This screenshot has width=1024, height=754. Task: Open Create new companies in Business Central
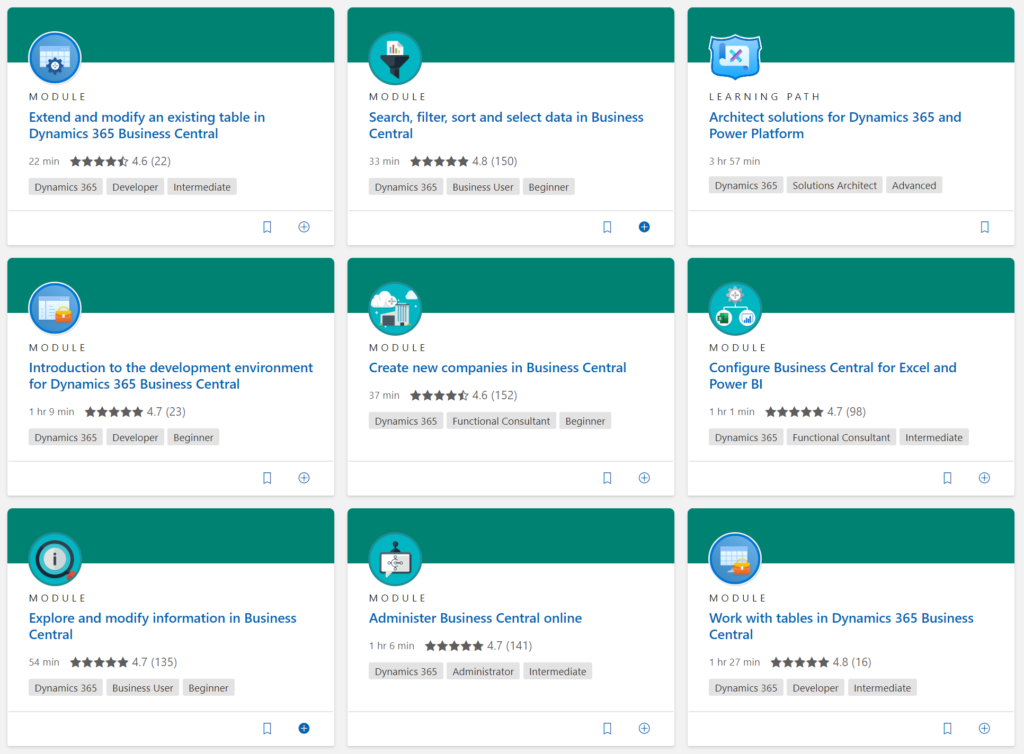(497, 368)
